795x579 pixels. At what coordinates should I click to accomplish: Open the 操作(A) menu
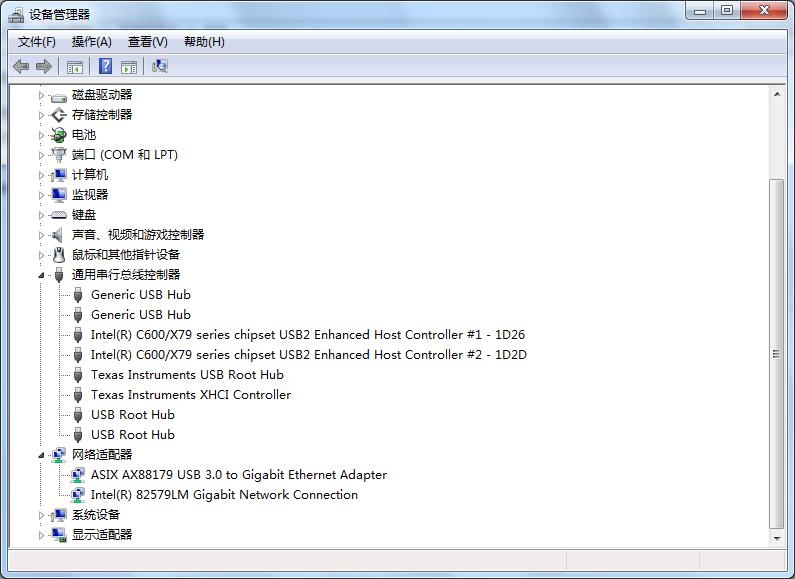(92, 42)
